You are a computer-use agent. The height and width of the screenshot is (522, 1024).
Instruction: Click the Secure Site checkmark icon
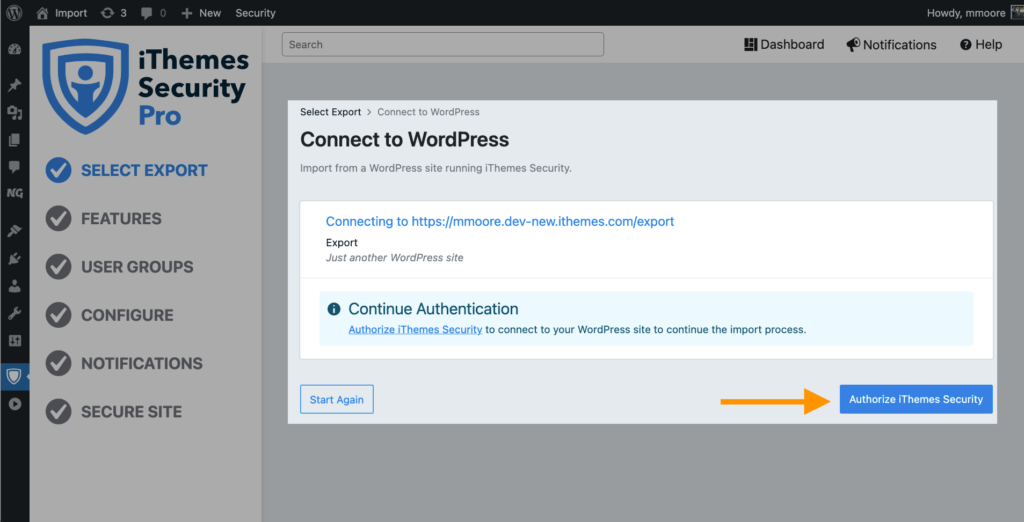coord(58,412)
